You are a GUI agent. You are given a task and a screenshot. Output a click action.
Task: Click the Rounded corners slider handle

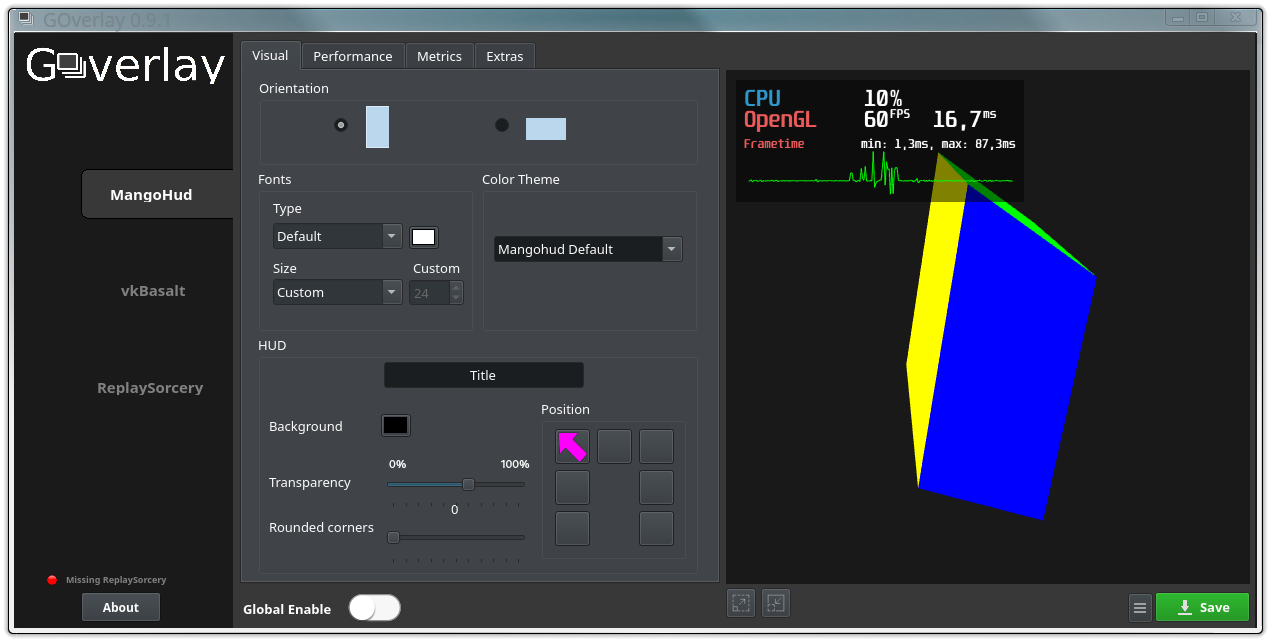point(393,537)
